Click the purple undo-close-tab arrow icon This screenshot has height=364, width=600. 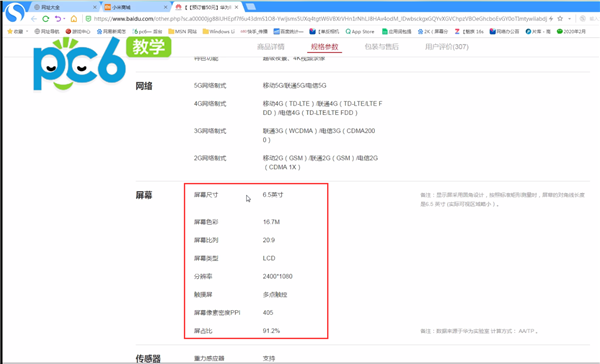[57, 19]
